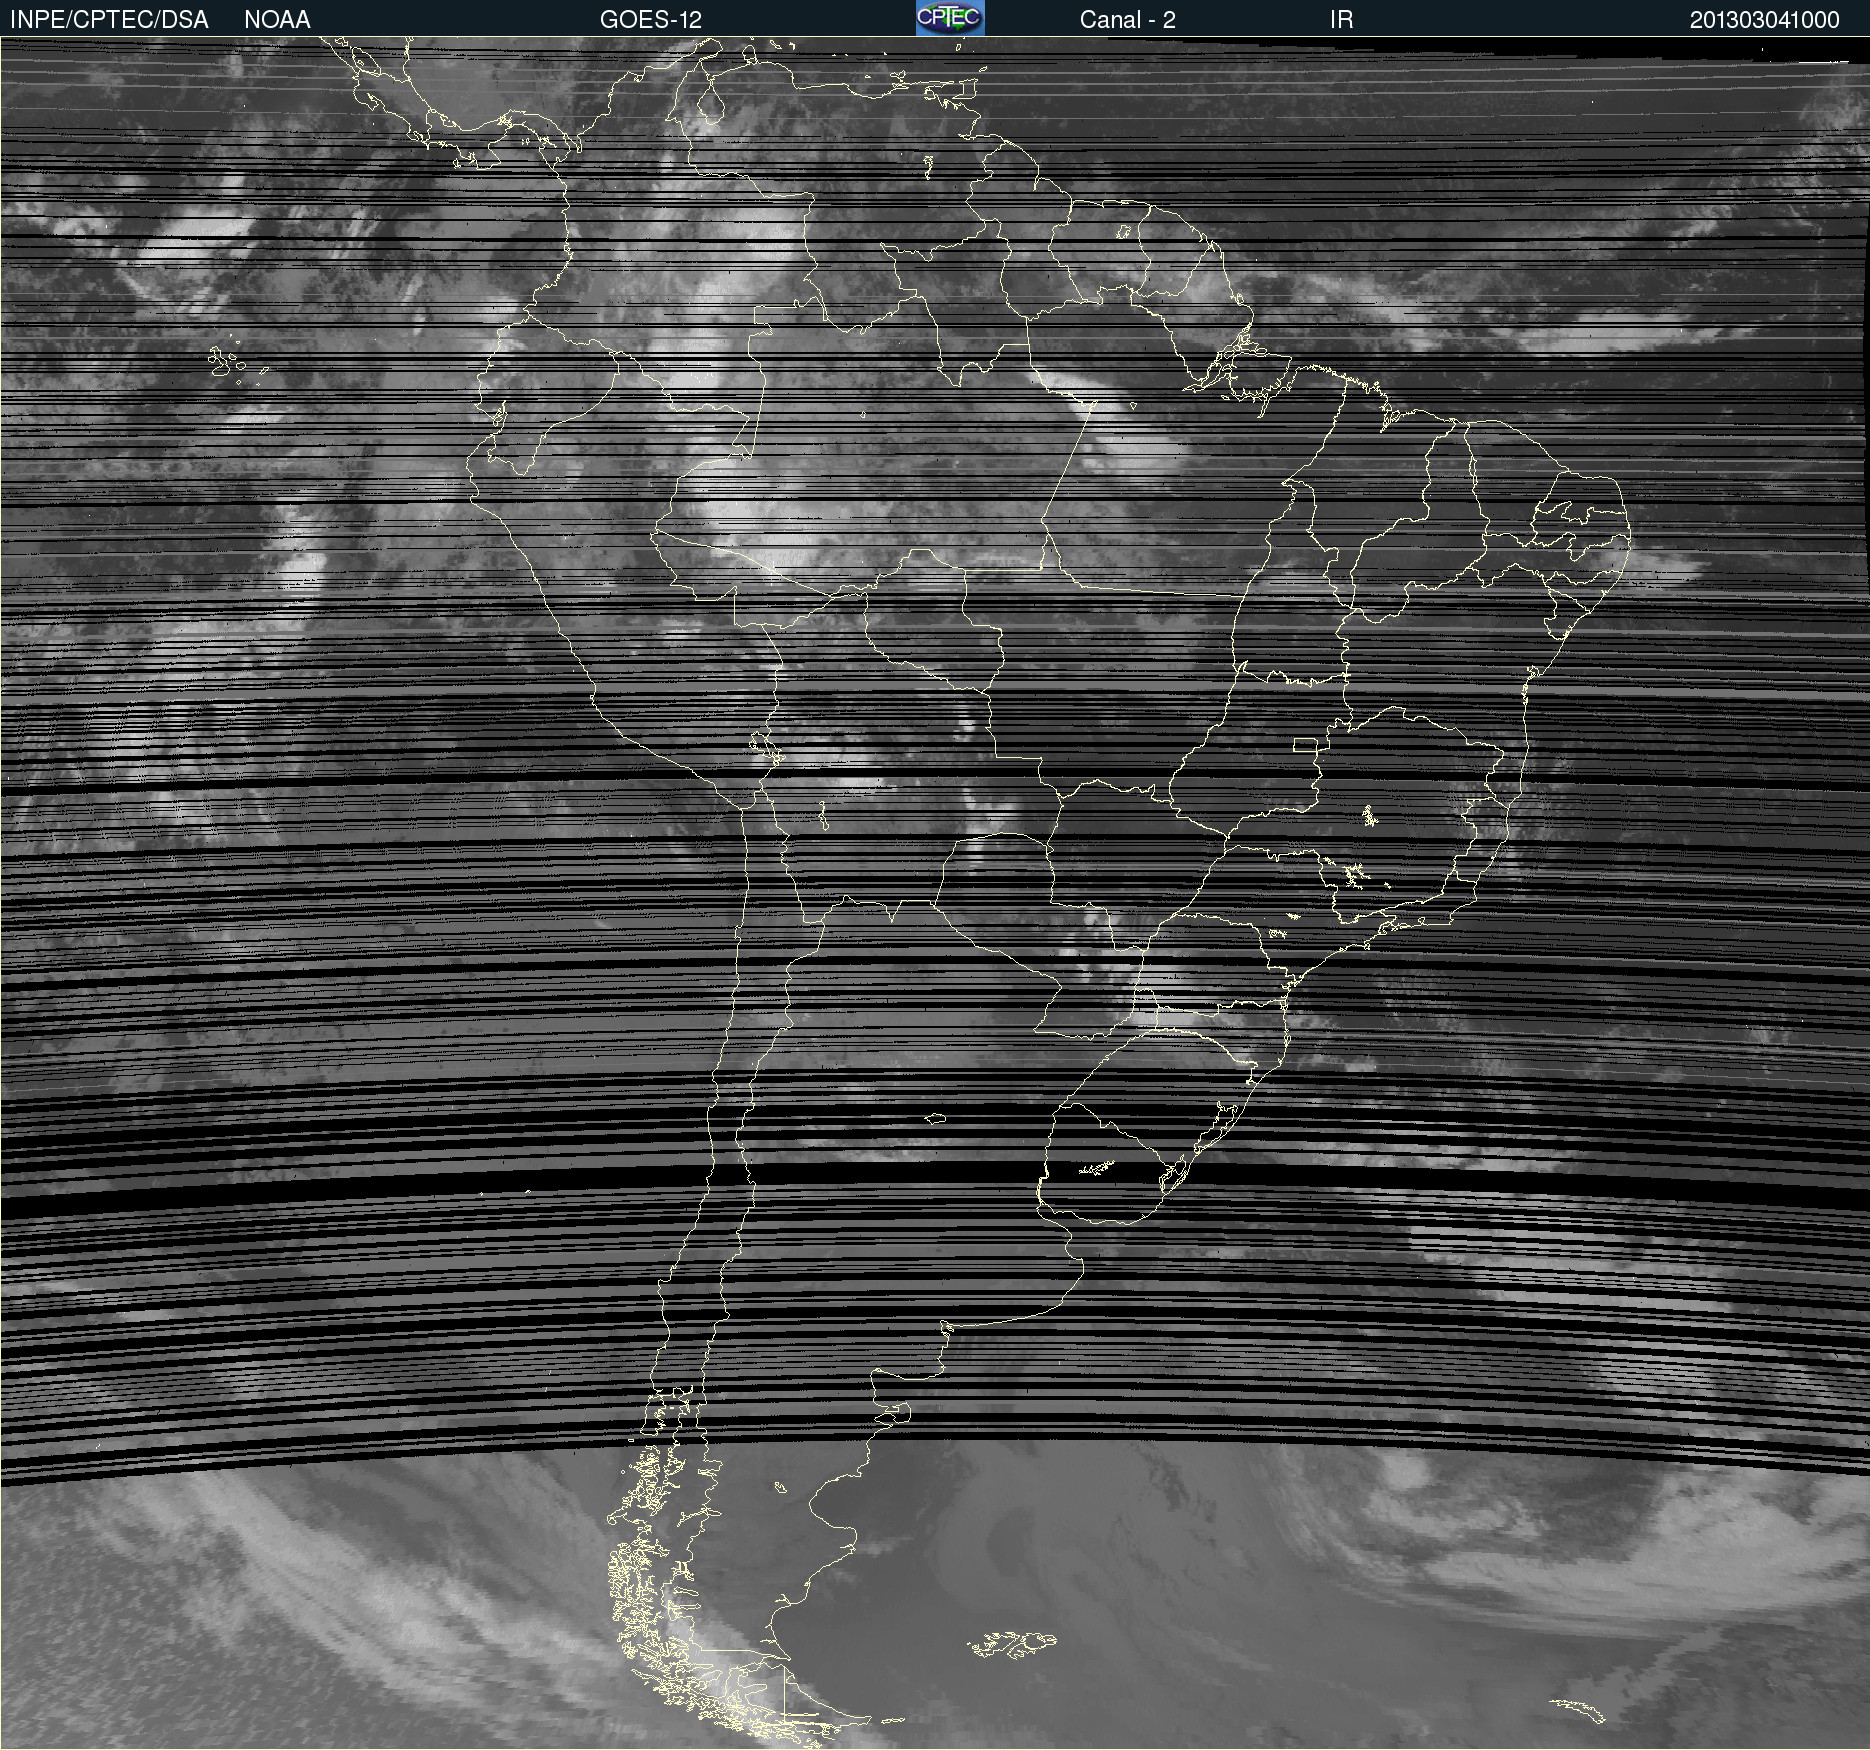The image size is (1870, 1750).
Task: Click the INPE/CPTEC/DSA header text
Action: pyautogui.click(x=109, y=20)
